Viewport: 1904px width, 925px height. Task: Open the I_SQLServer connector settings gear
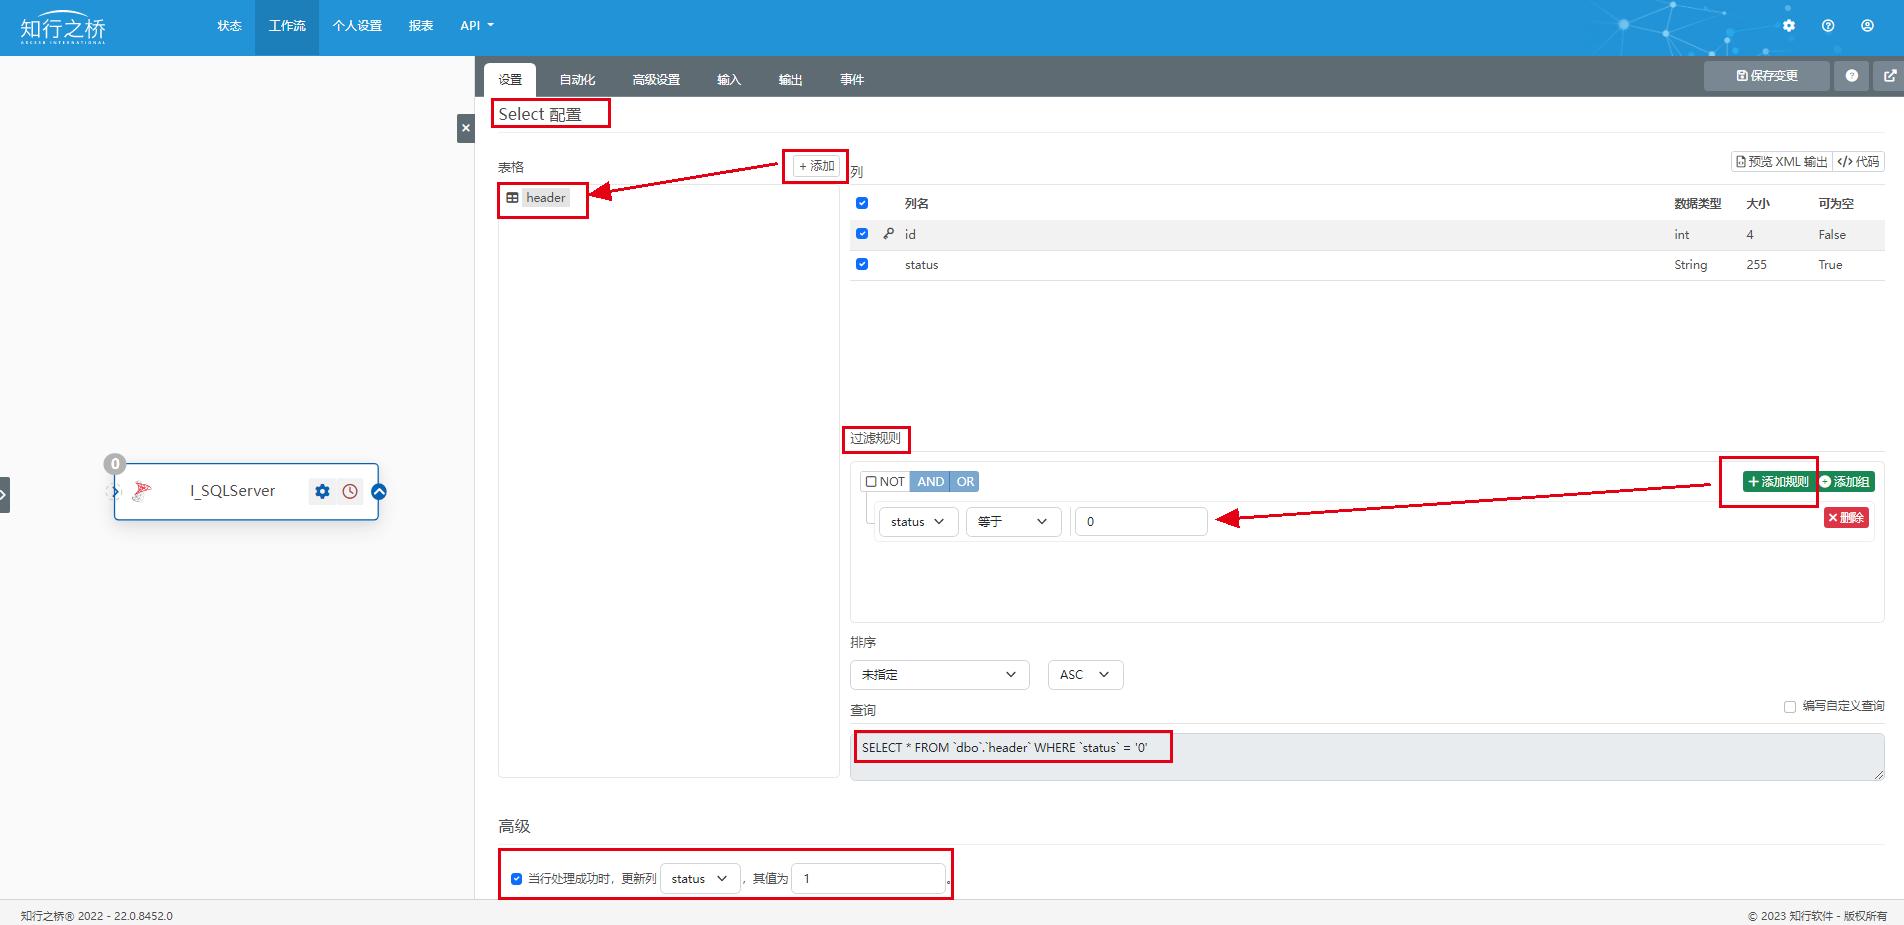pyautogui.click(x=322, y=491)
